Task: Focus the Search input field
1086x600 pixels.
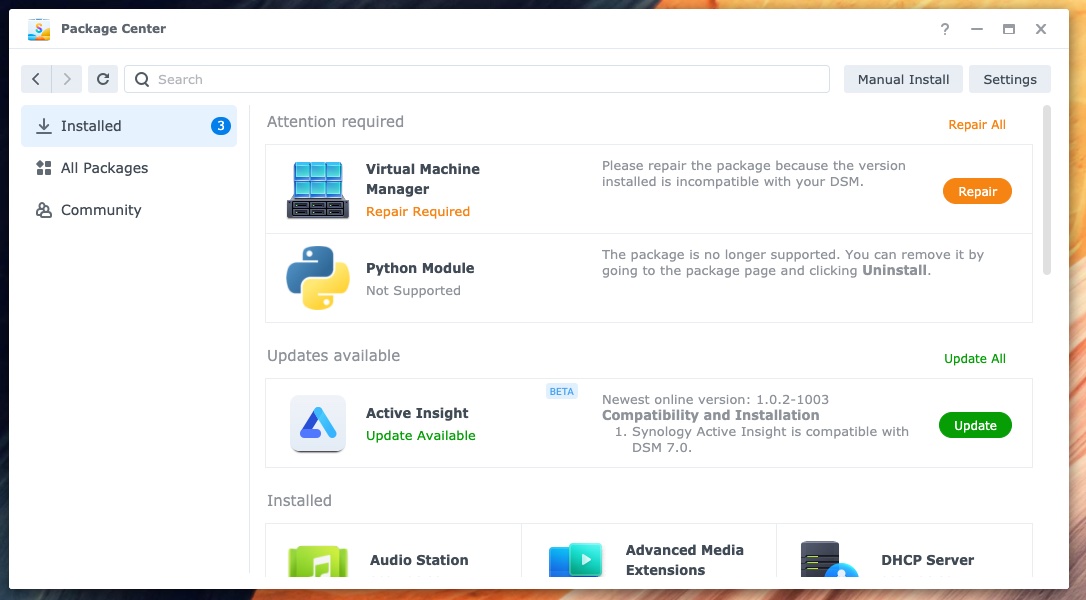Action: click(x=477, y=79)
